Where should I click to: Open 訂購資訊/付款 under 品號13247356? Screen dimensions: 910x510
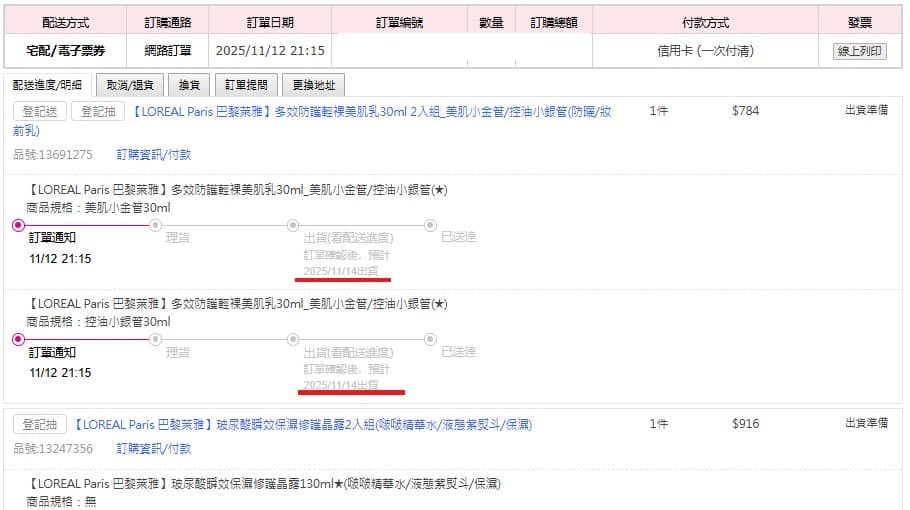pos(154,448)
